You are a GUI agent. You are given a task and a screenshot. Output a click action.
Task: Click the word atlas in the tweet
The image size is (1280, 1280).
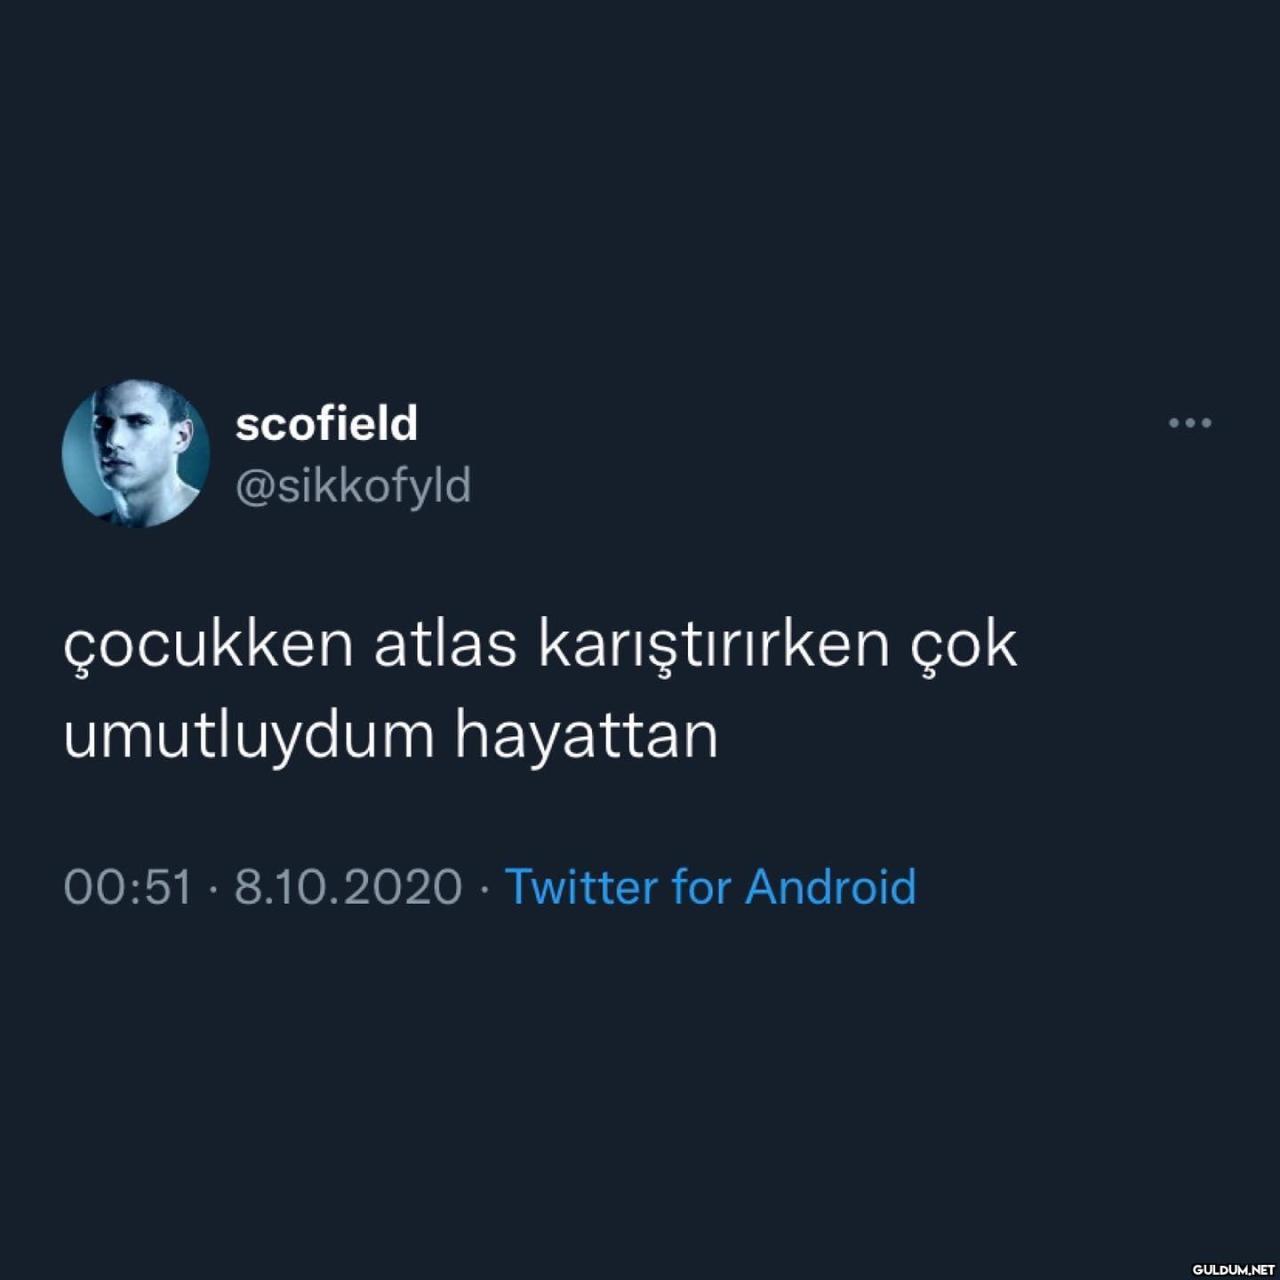pyautogui.click(x=445, y=645)
